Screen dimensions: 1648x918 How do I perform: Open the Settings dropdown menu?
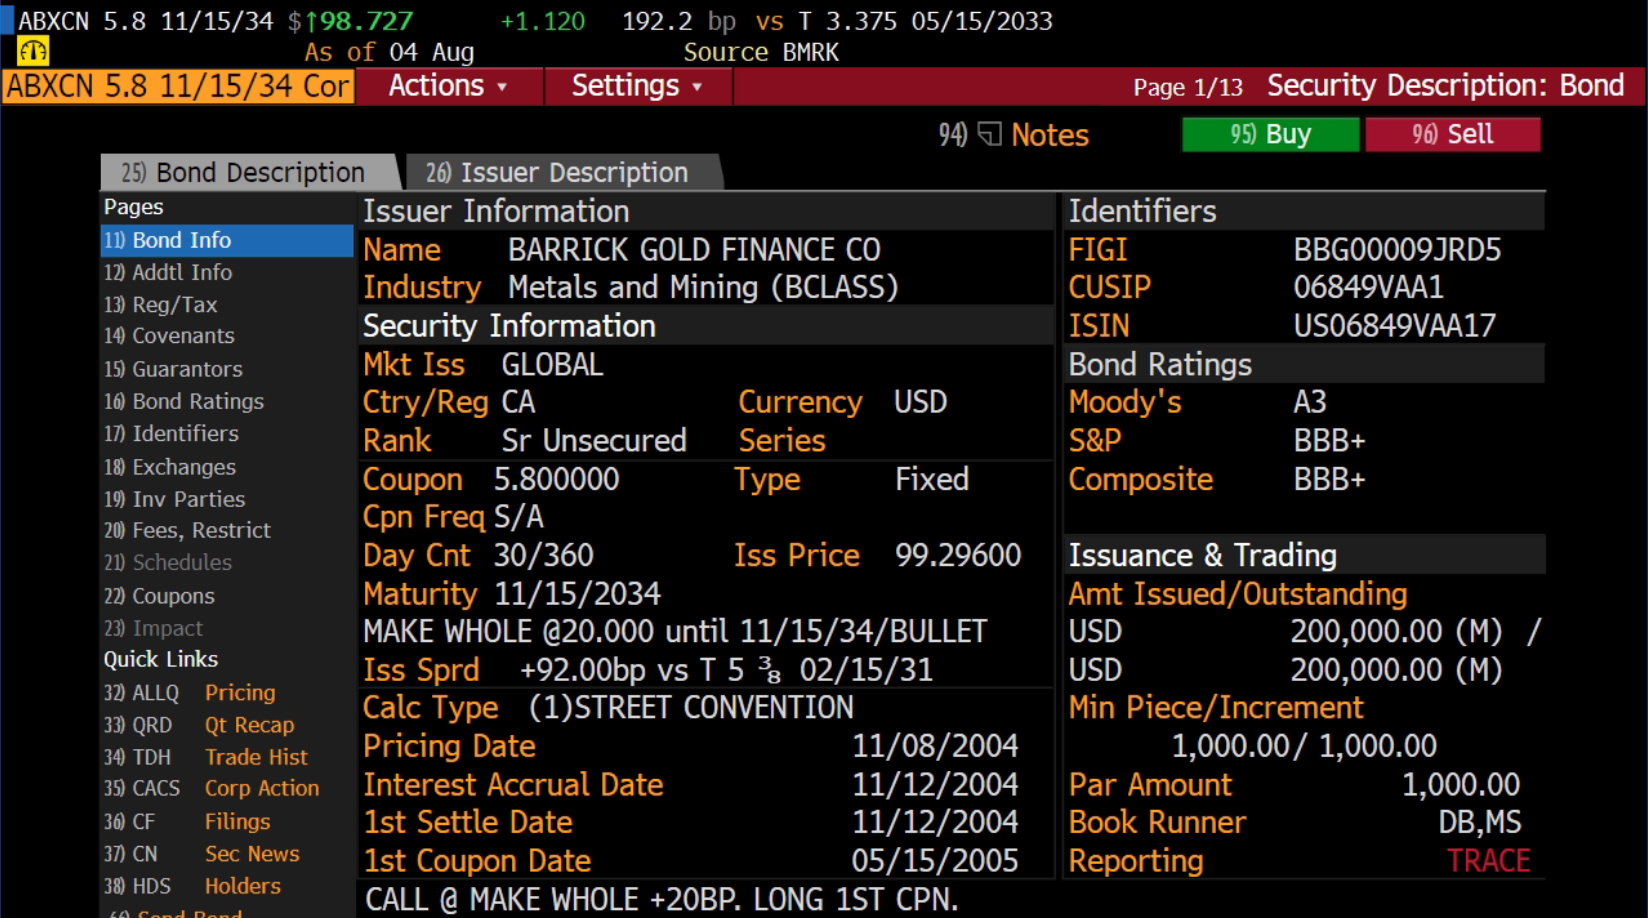click(637, 86)
